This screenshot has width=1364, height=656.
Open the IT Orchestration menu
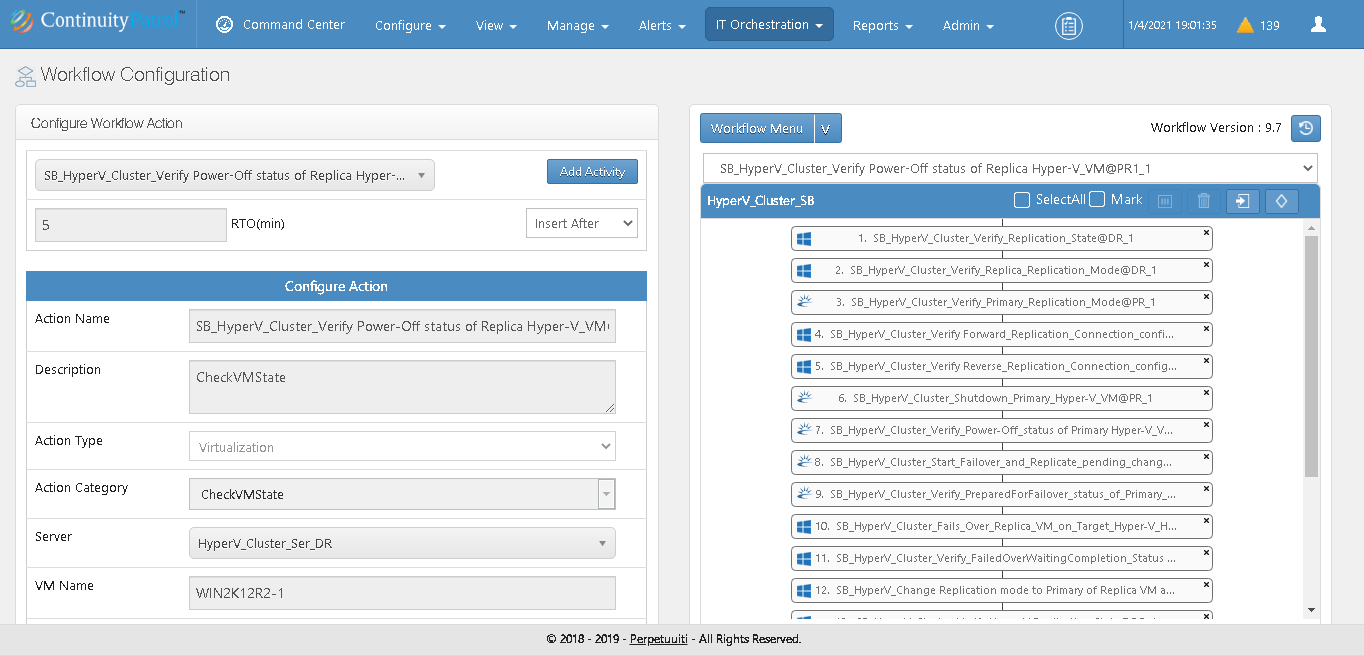pyautogui.click(x=768, y=25)
